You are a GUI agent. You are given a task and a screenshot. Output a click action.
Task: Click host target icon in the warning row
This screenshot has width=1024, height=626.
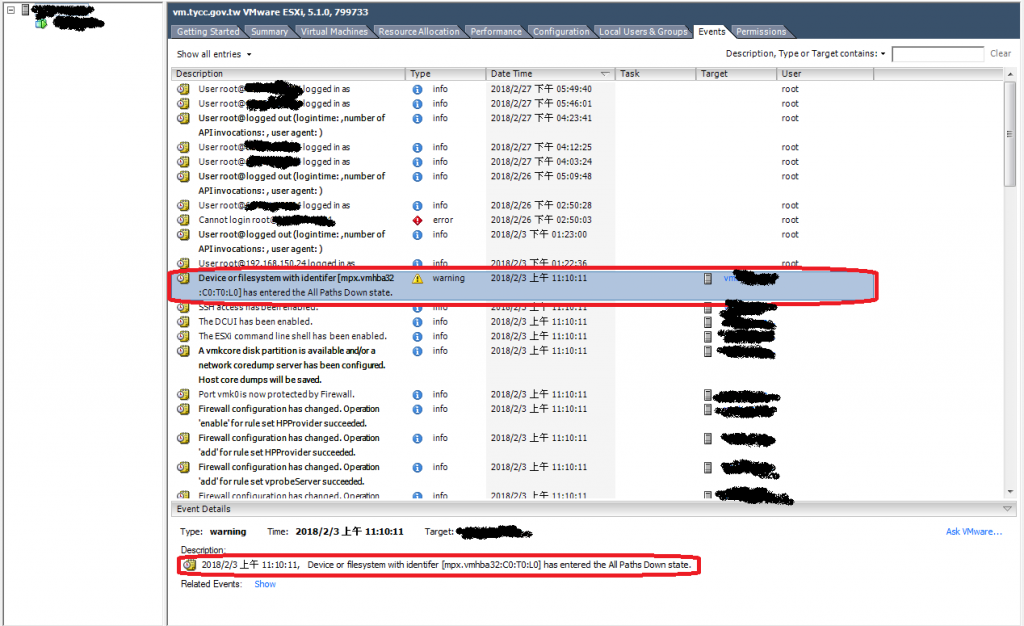(707, 279)
